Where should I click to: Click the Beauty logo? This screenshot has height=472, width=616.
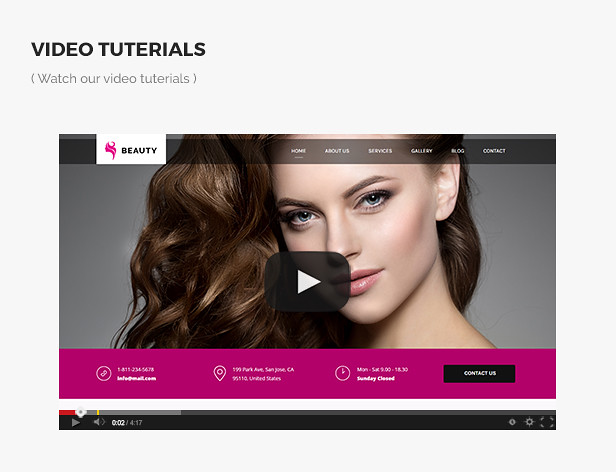coord(131,151)
